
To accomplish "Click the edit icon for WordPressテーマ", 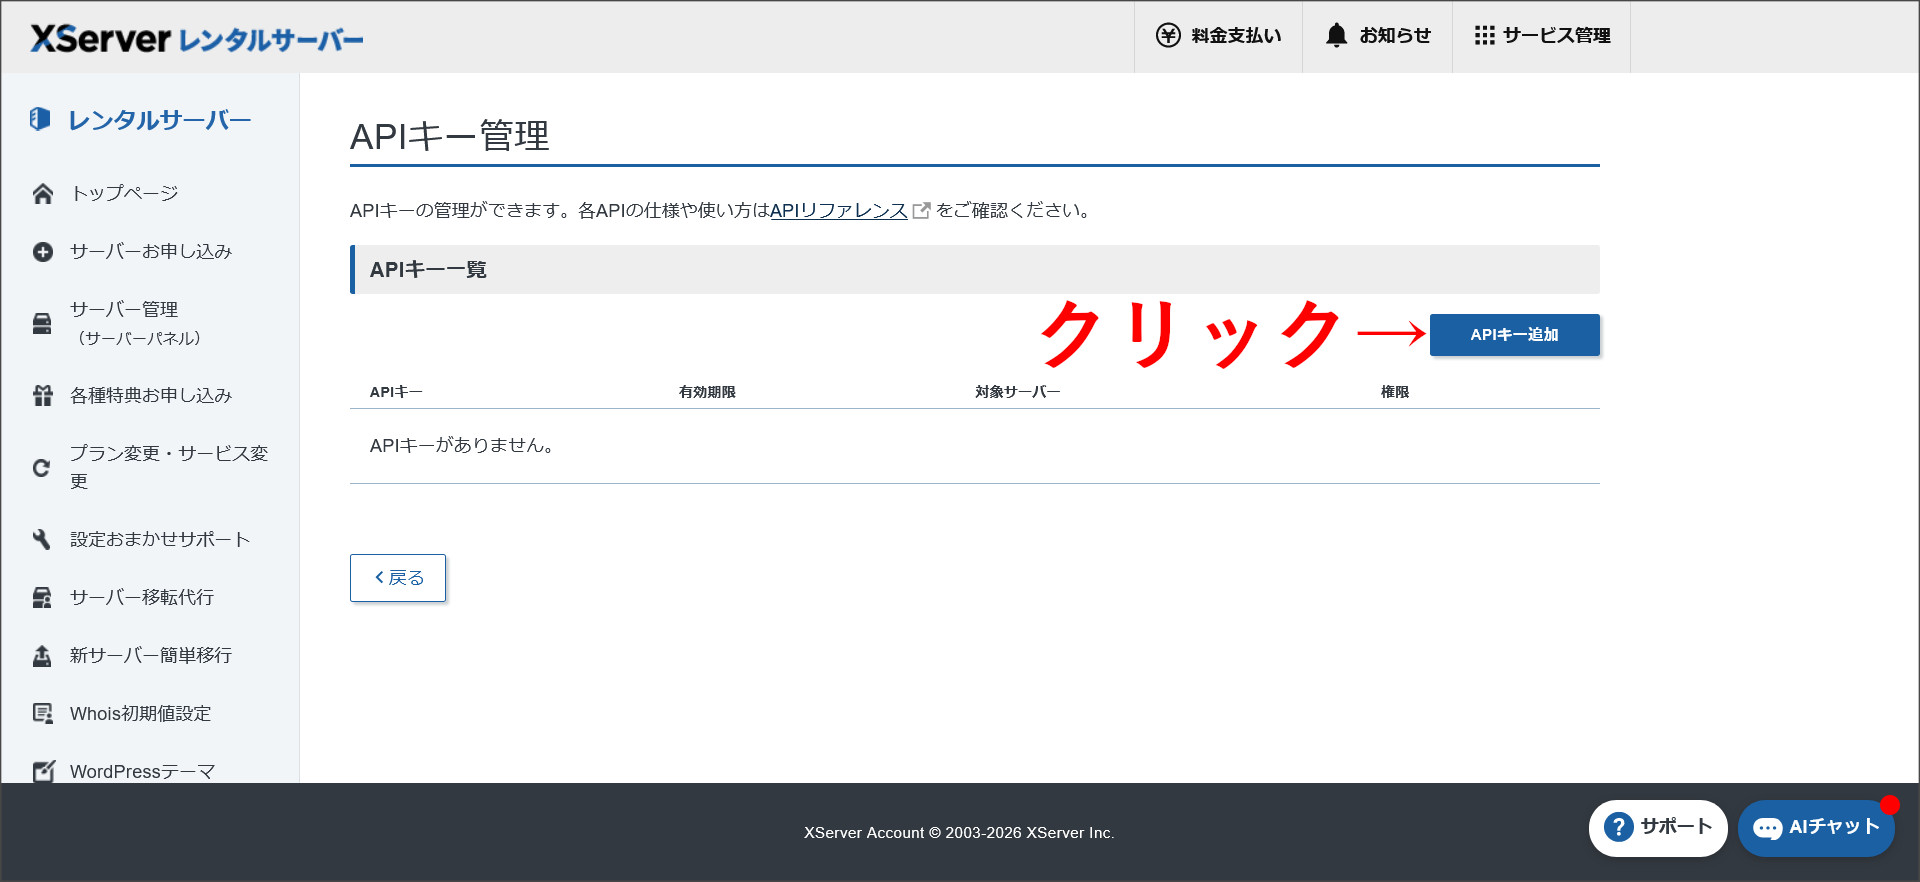I will [43, 771].
